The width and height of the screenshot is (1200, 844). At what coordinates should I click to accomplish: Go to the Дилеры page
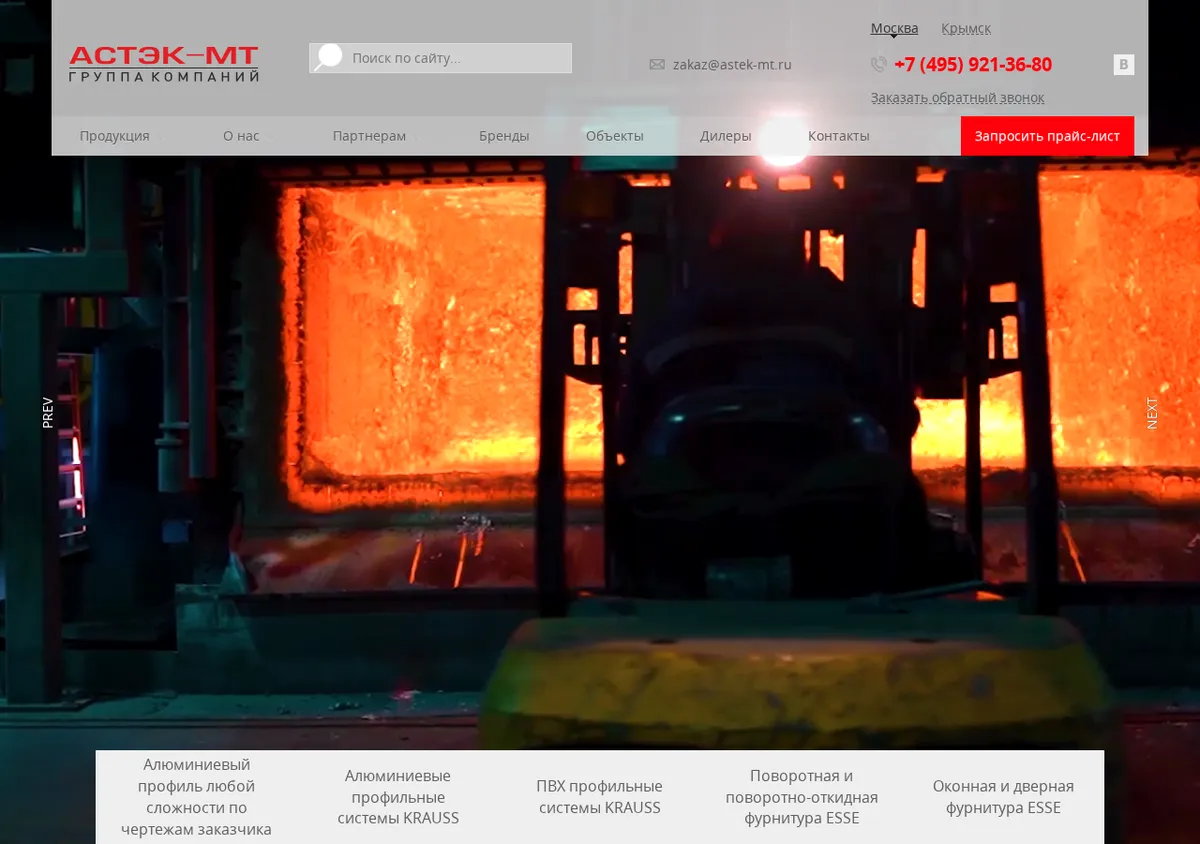(726, 136)
